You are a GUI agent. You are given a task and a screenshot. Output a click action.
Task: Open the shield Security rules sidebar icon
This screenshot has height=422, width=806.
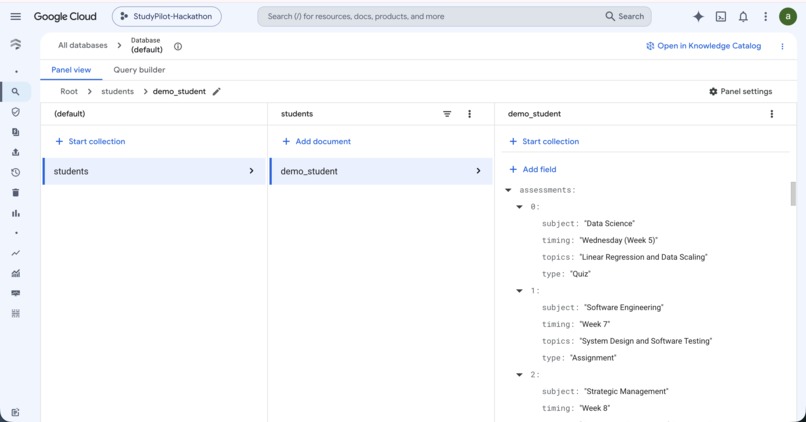tap(16, 112)
